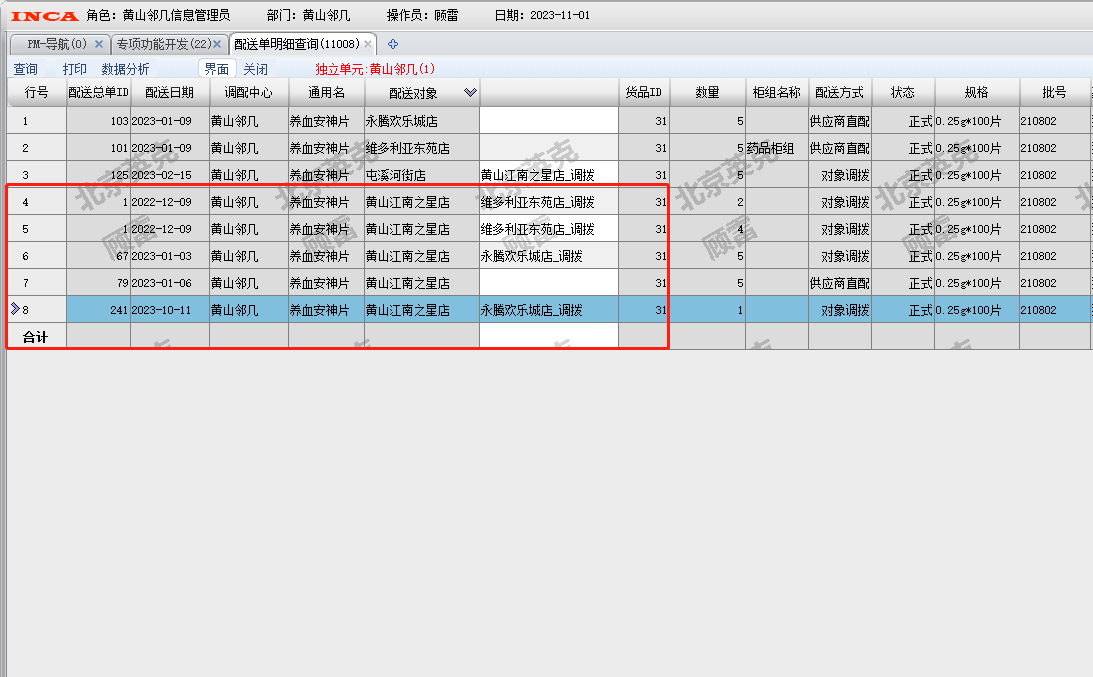Screen dimensions: 1093x677
Task: Click delivery order ID 241 in row 8
Action: click(x=98, y=310)
